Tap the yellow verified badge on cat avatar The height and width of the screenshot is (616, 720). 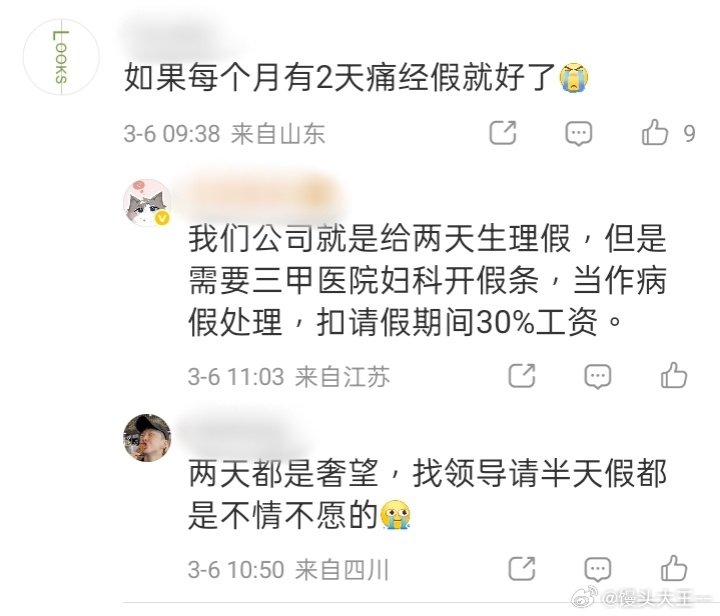coord(162,218)
